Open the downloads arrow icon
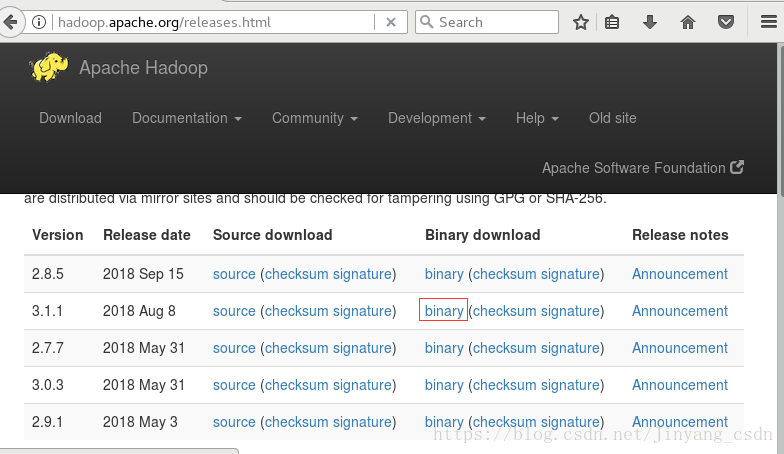 tap(650, 22)
